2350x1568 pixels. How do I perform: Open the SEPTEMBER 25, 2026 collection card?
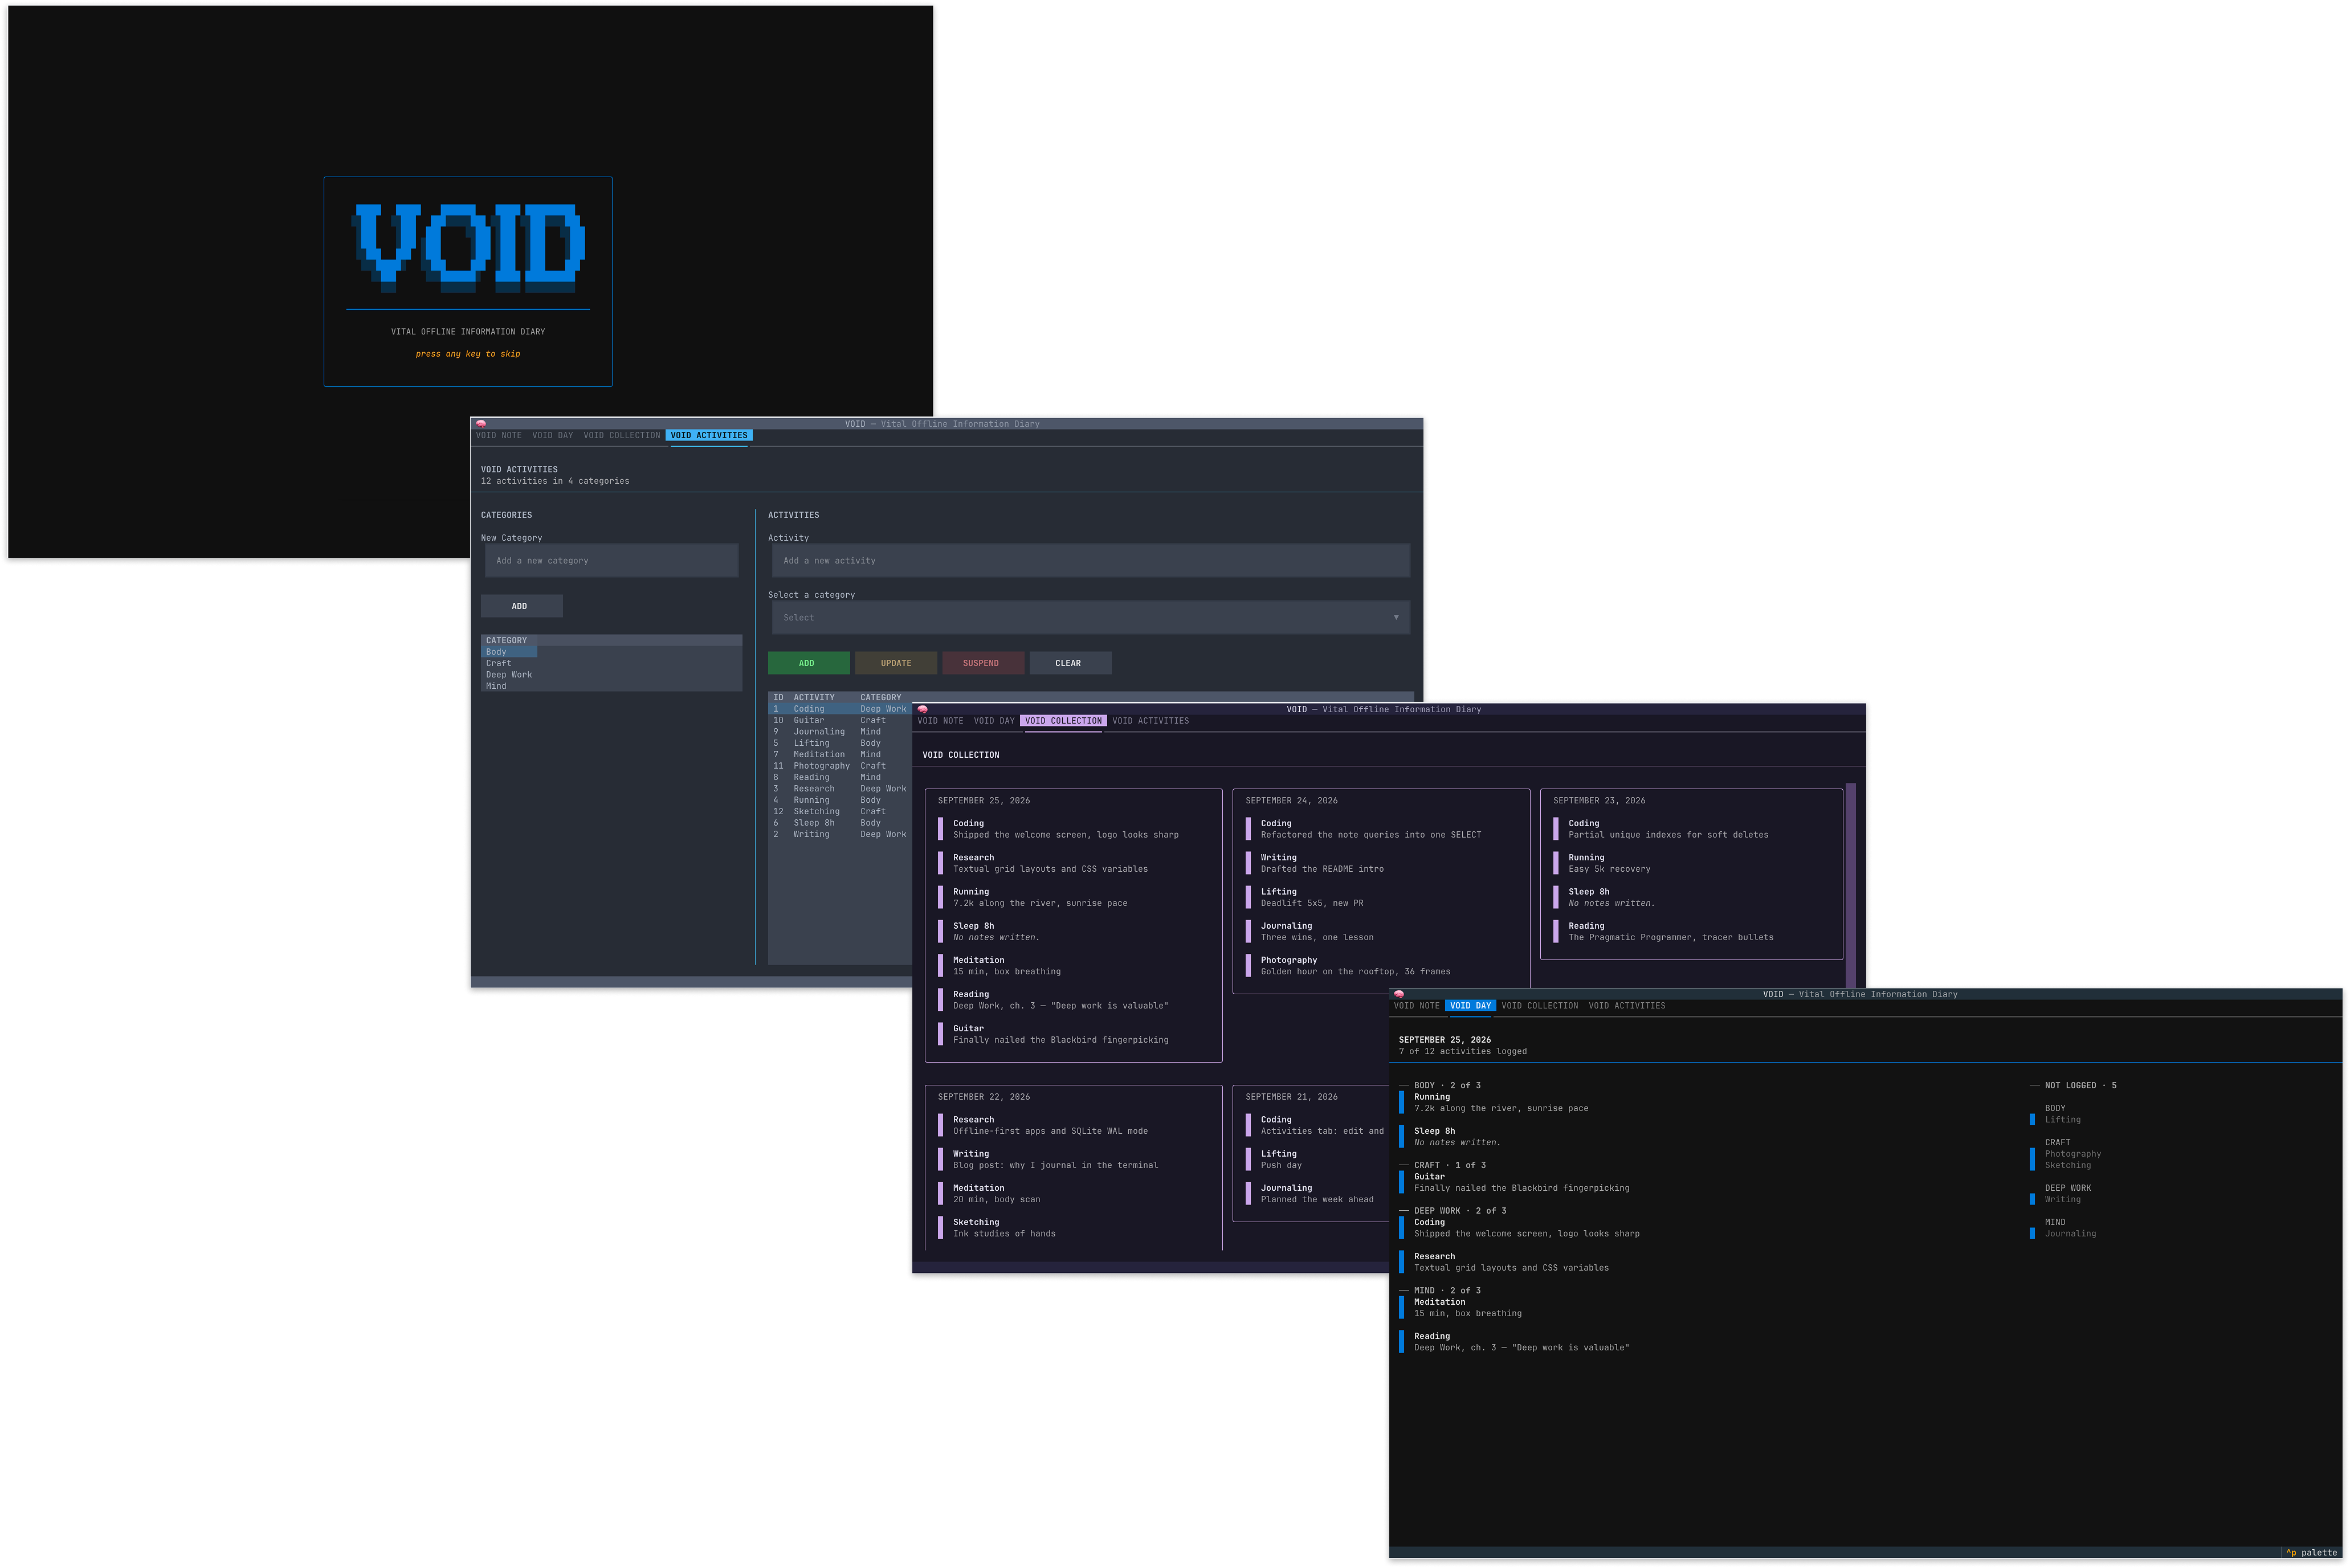click(x=1073, y=925)
